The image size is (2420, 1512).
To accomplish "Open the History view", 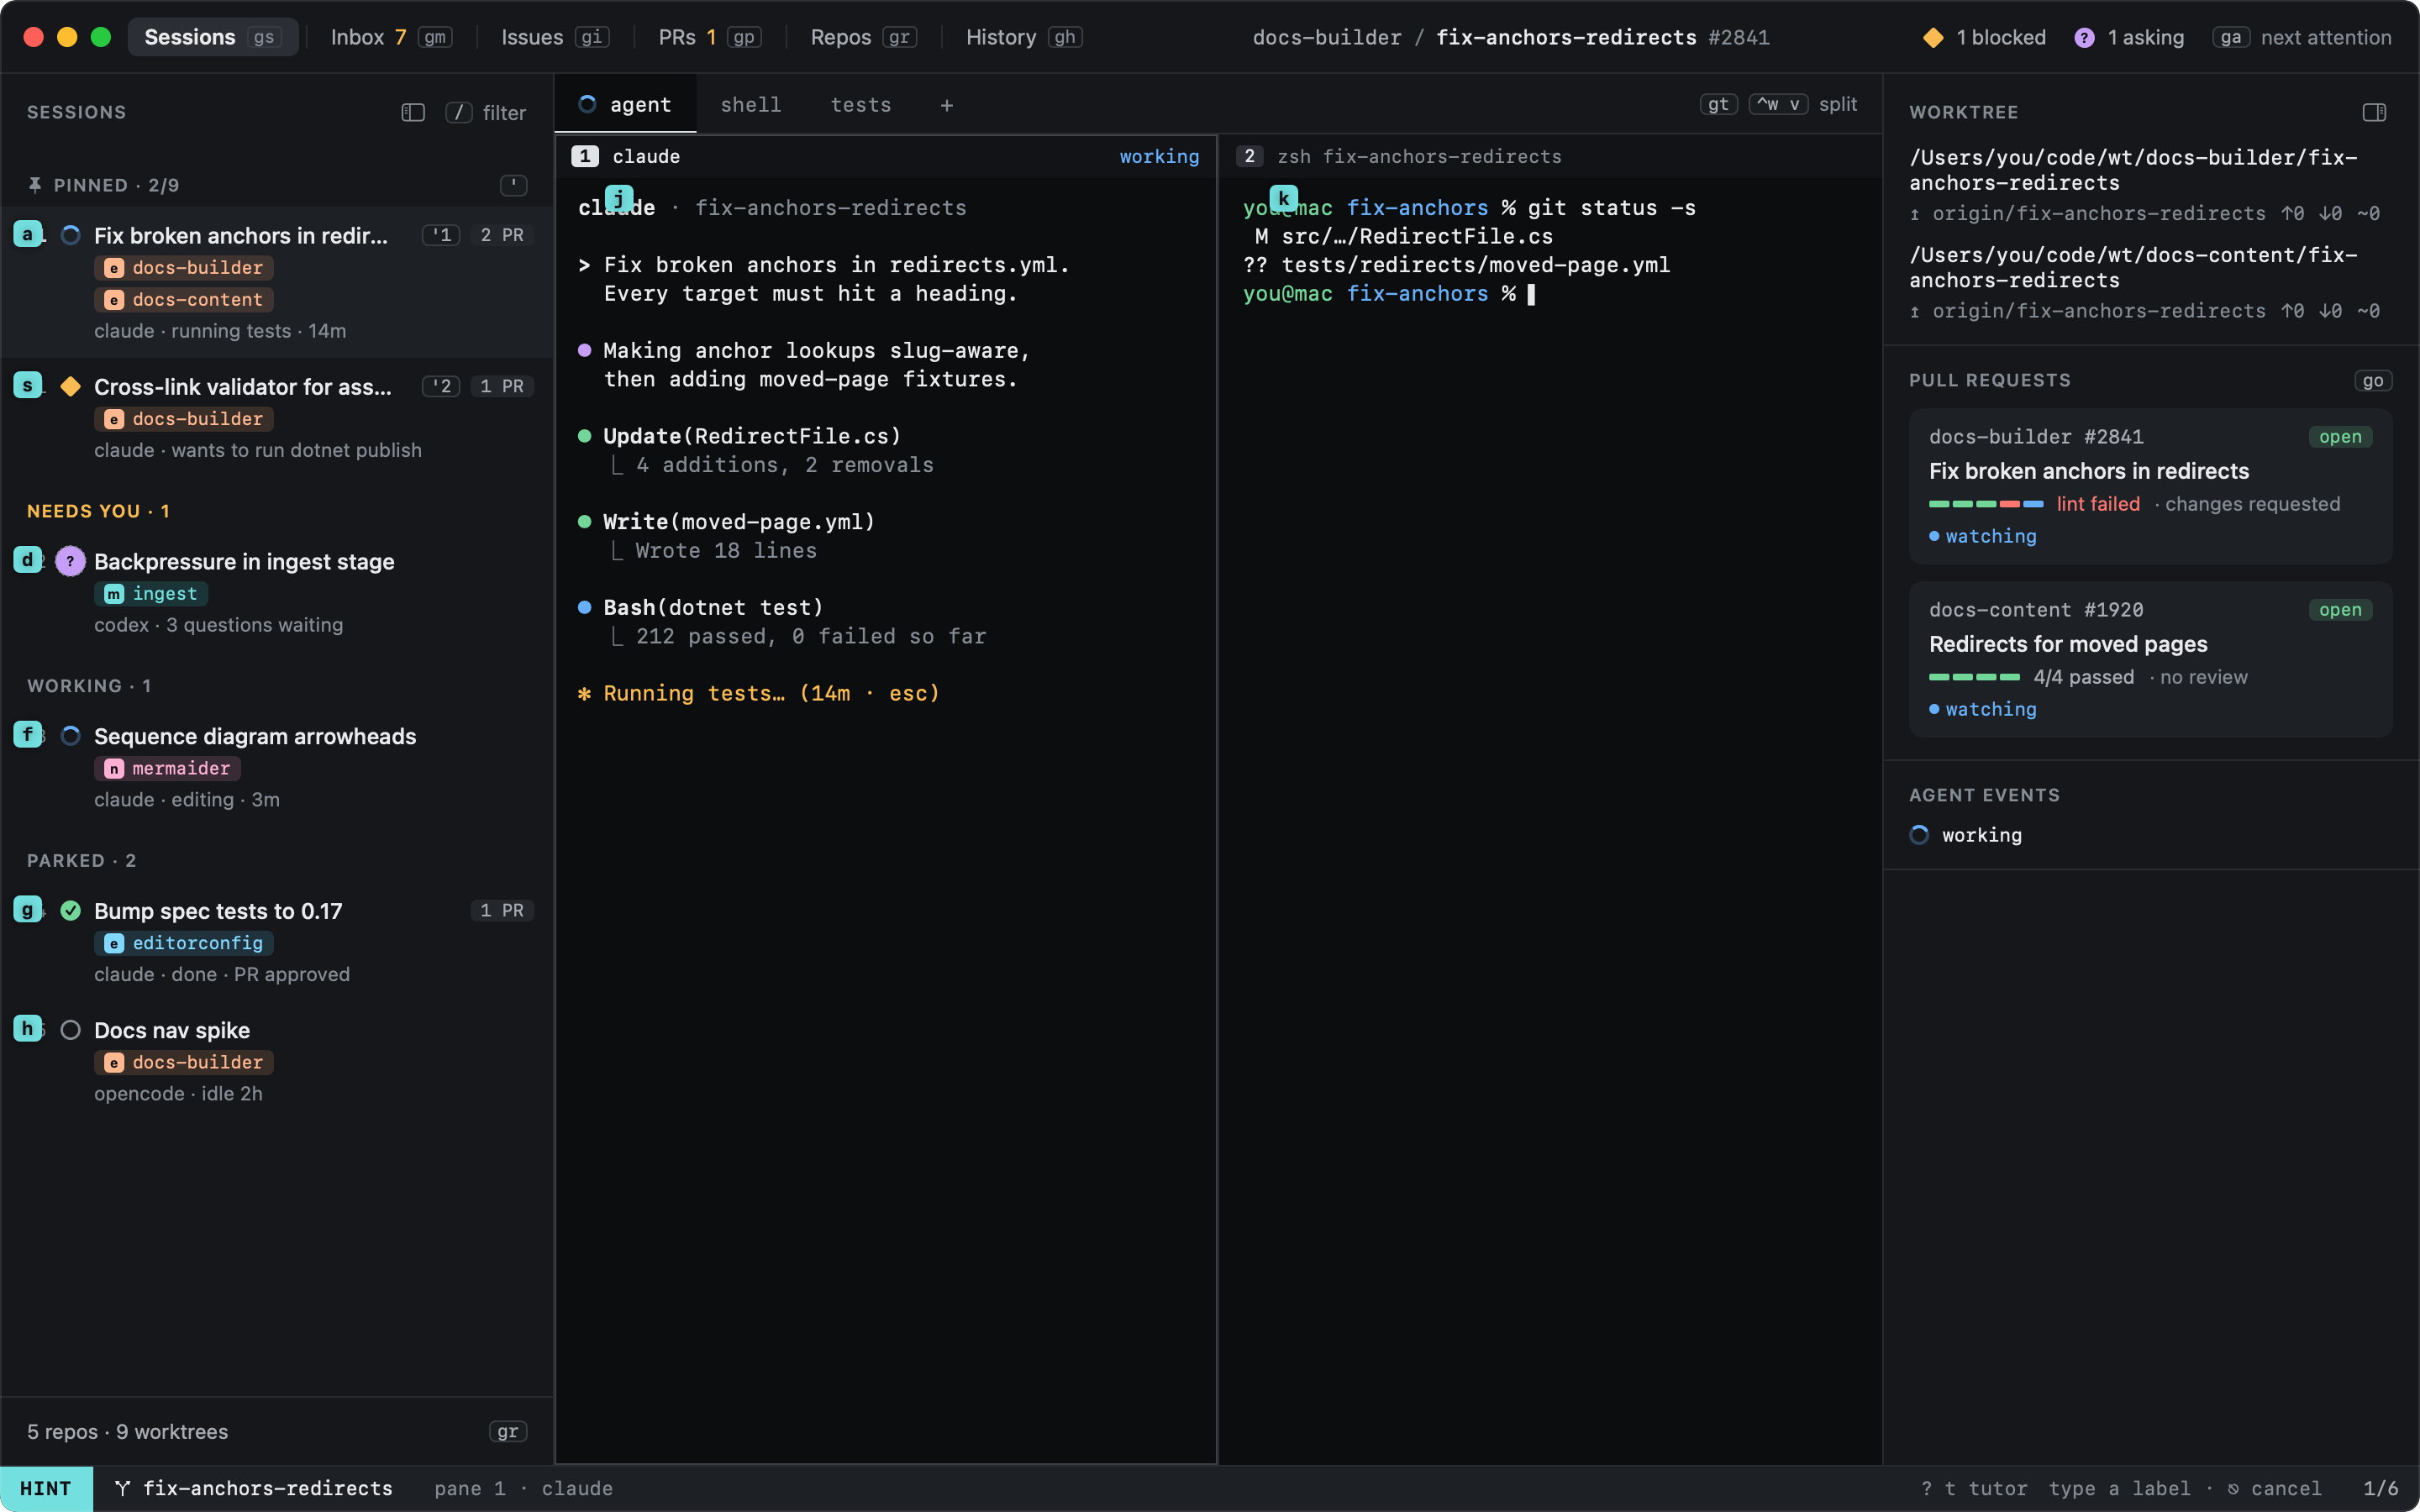I will point(1023,38).
